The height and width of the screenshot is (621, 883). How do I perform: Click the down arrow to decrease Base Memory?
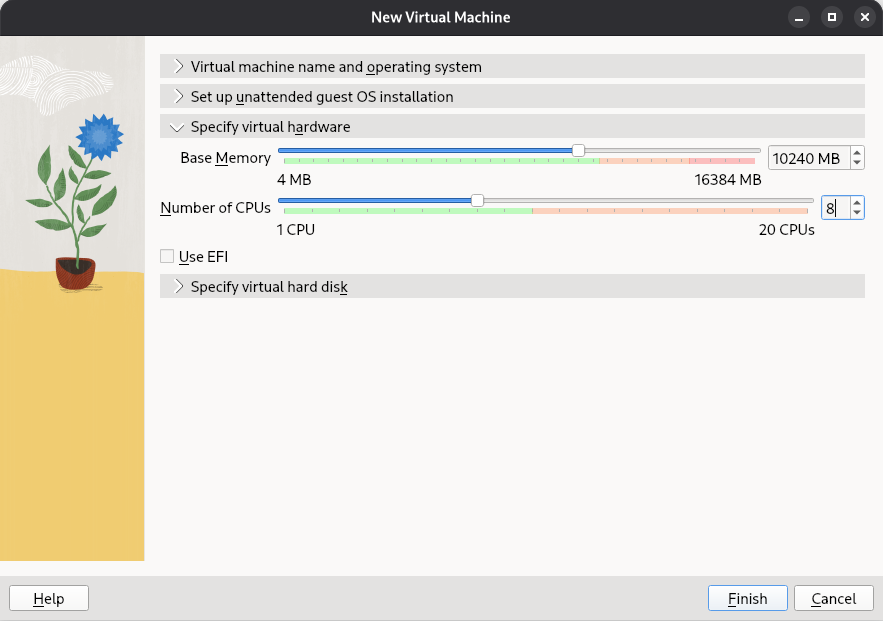[856, 163]
